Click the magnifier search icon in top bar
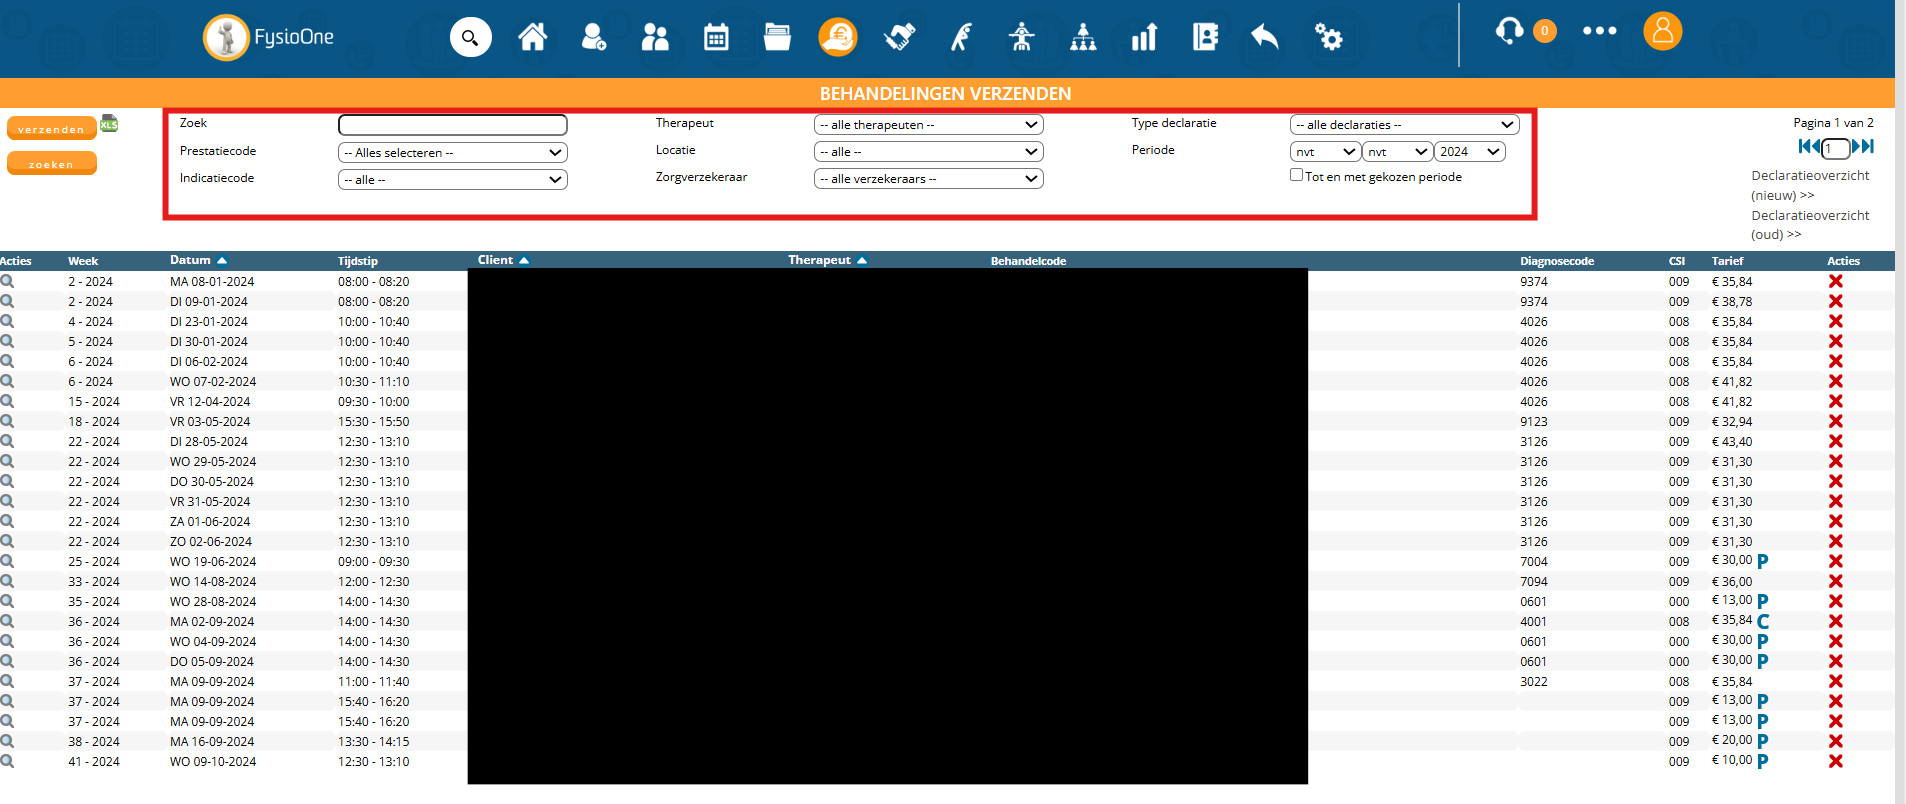Screen dimensions: 1906x804 470,38
